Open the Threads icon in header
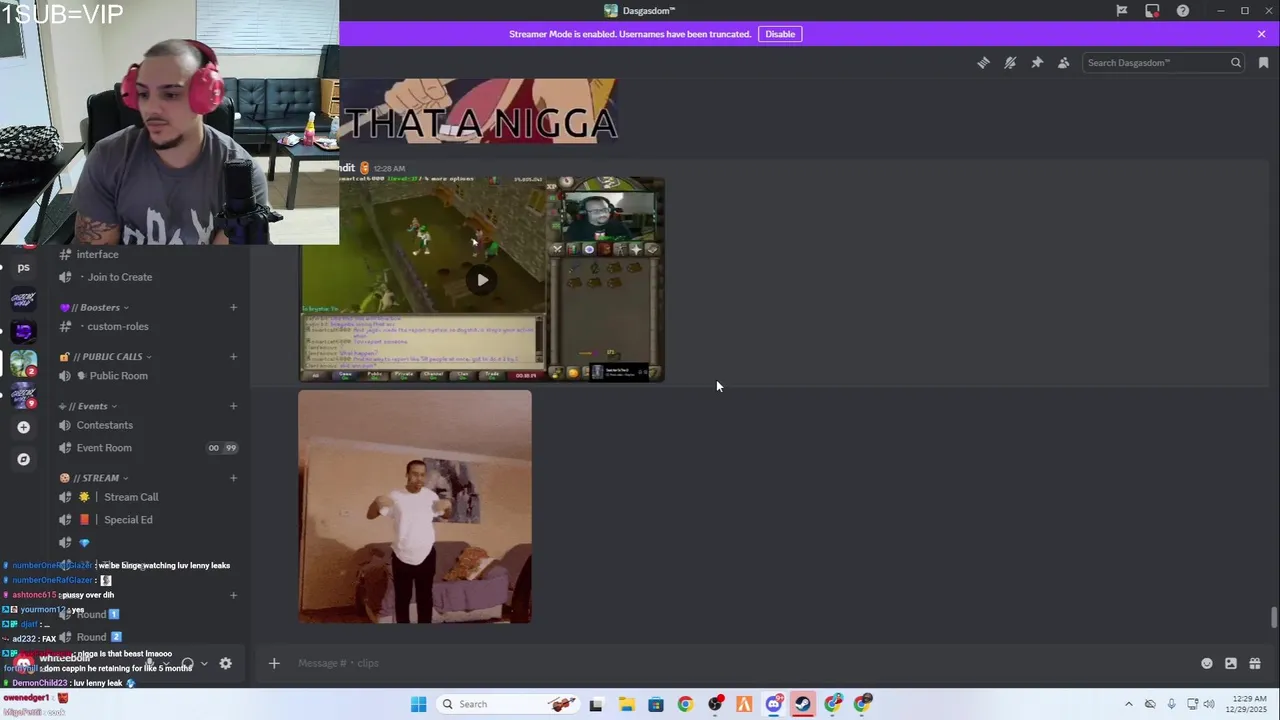 (x=983, y=62)
